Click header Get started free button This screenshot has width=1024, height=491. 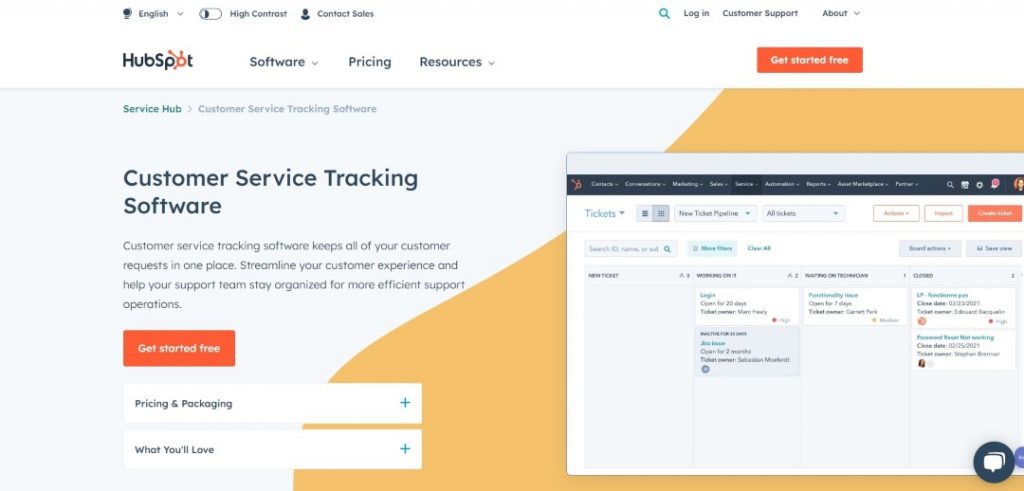coord(810,60)
